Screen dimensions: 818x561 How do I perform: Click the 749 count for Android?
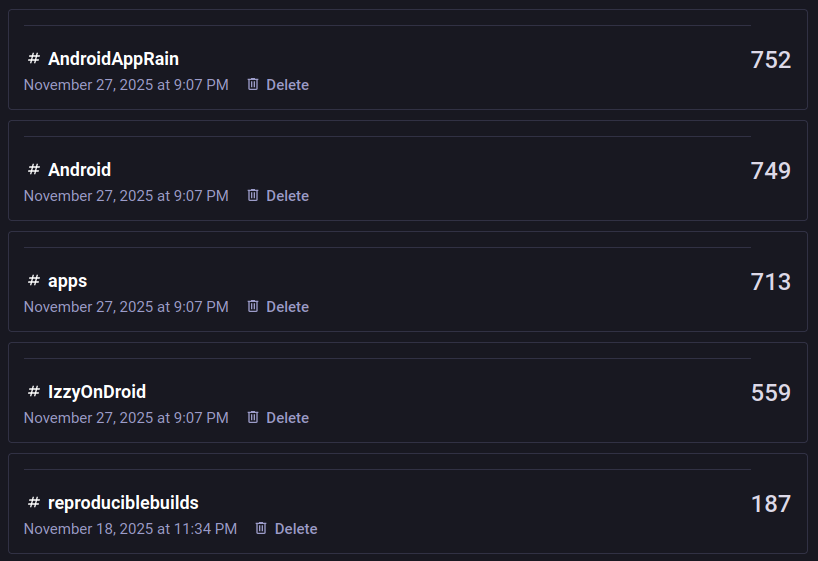[x=770, y=171]
